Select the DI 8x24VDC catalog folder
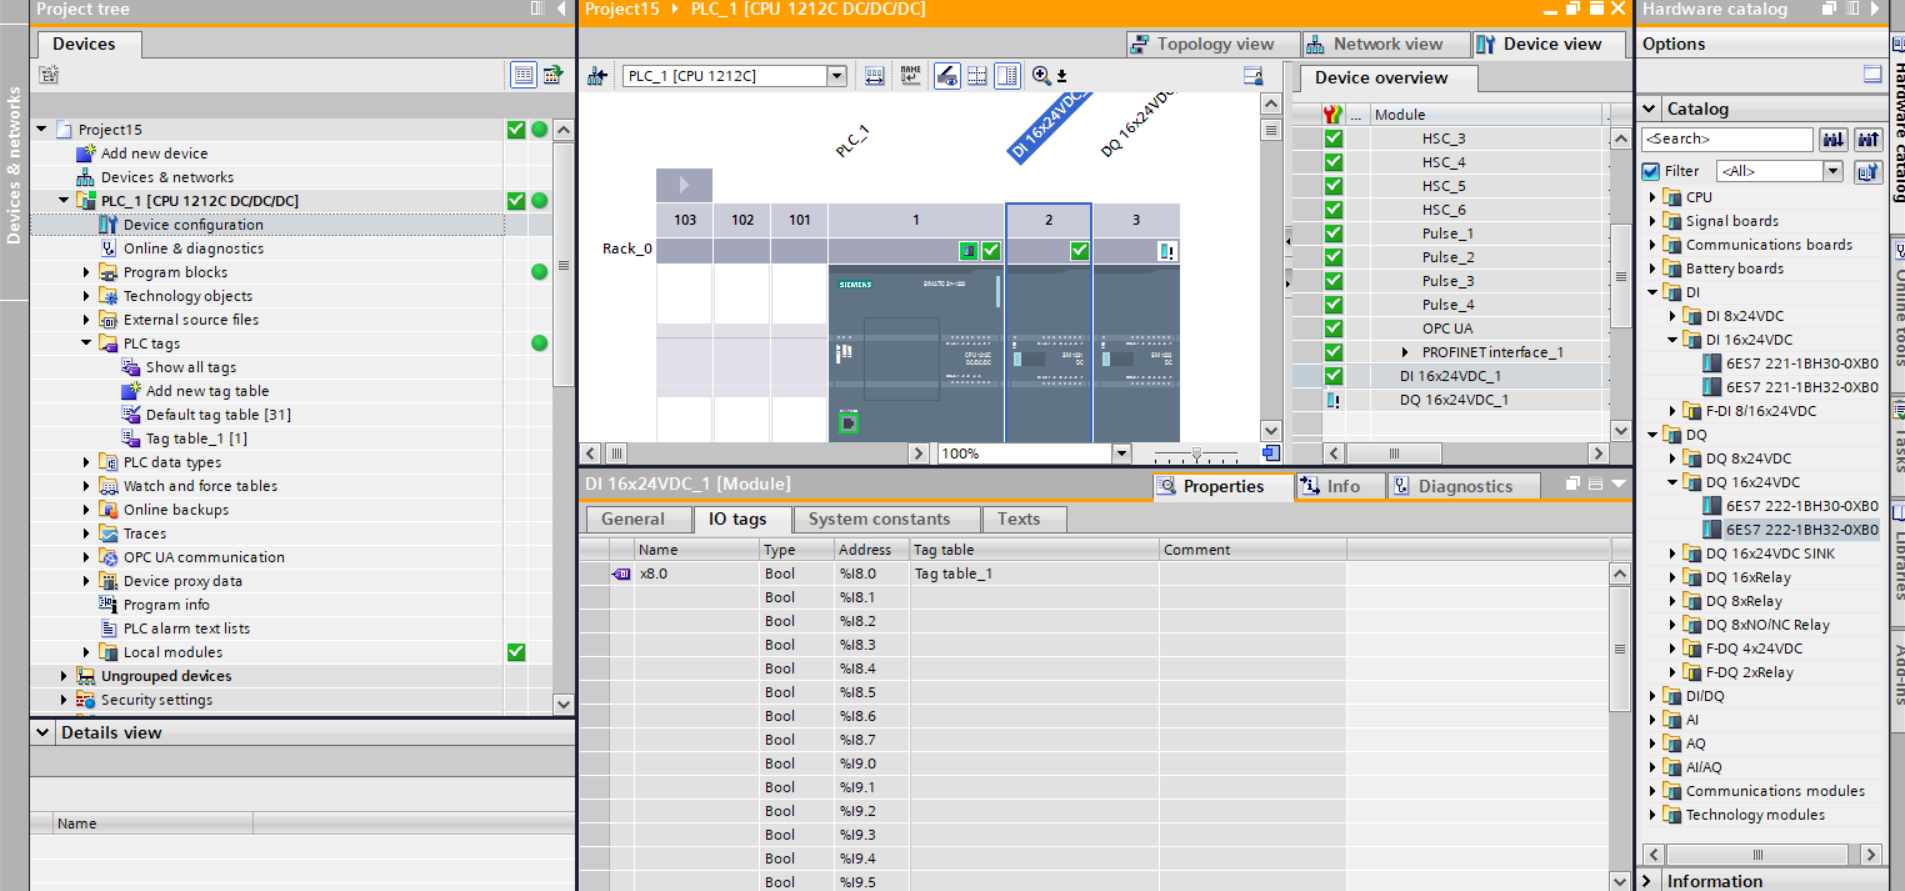This screenshot has width=1905, height=891. coord(1744,316)
